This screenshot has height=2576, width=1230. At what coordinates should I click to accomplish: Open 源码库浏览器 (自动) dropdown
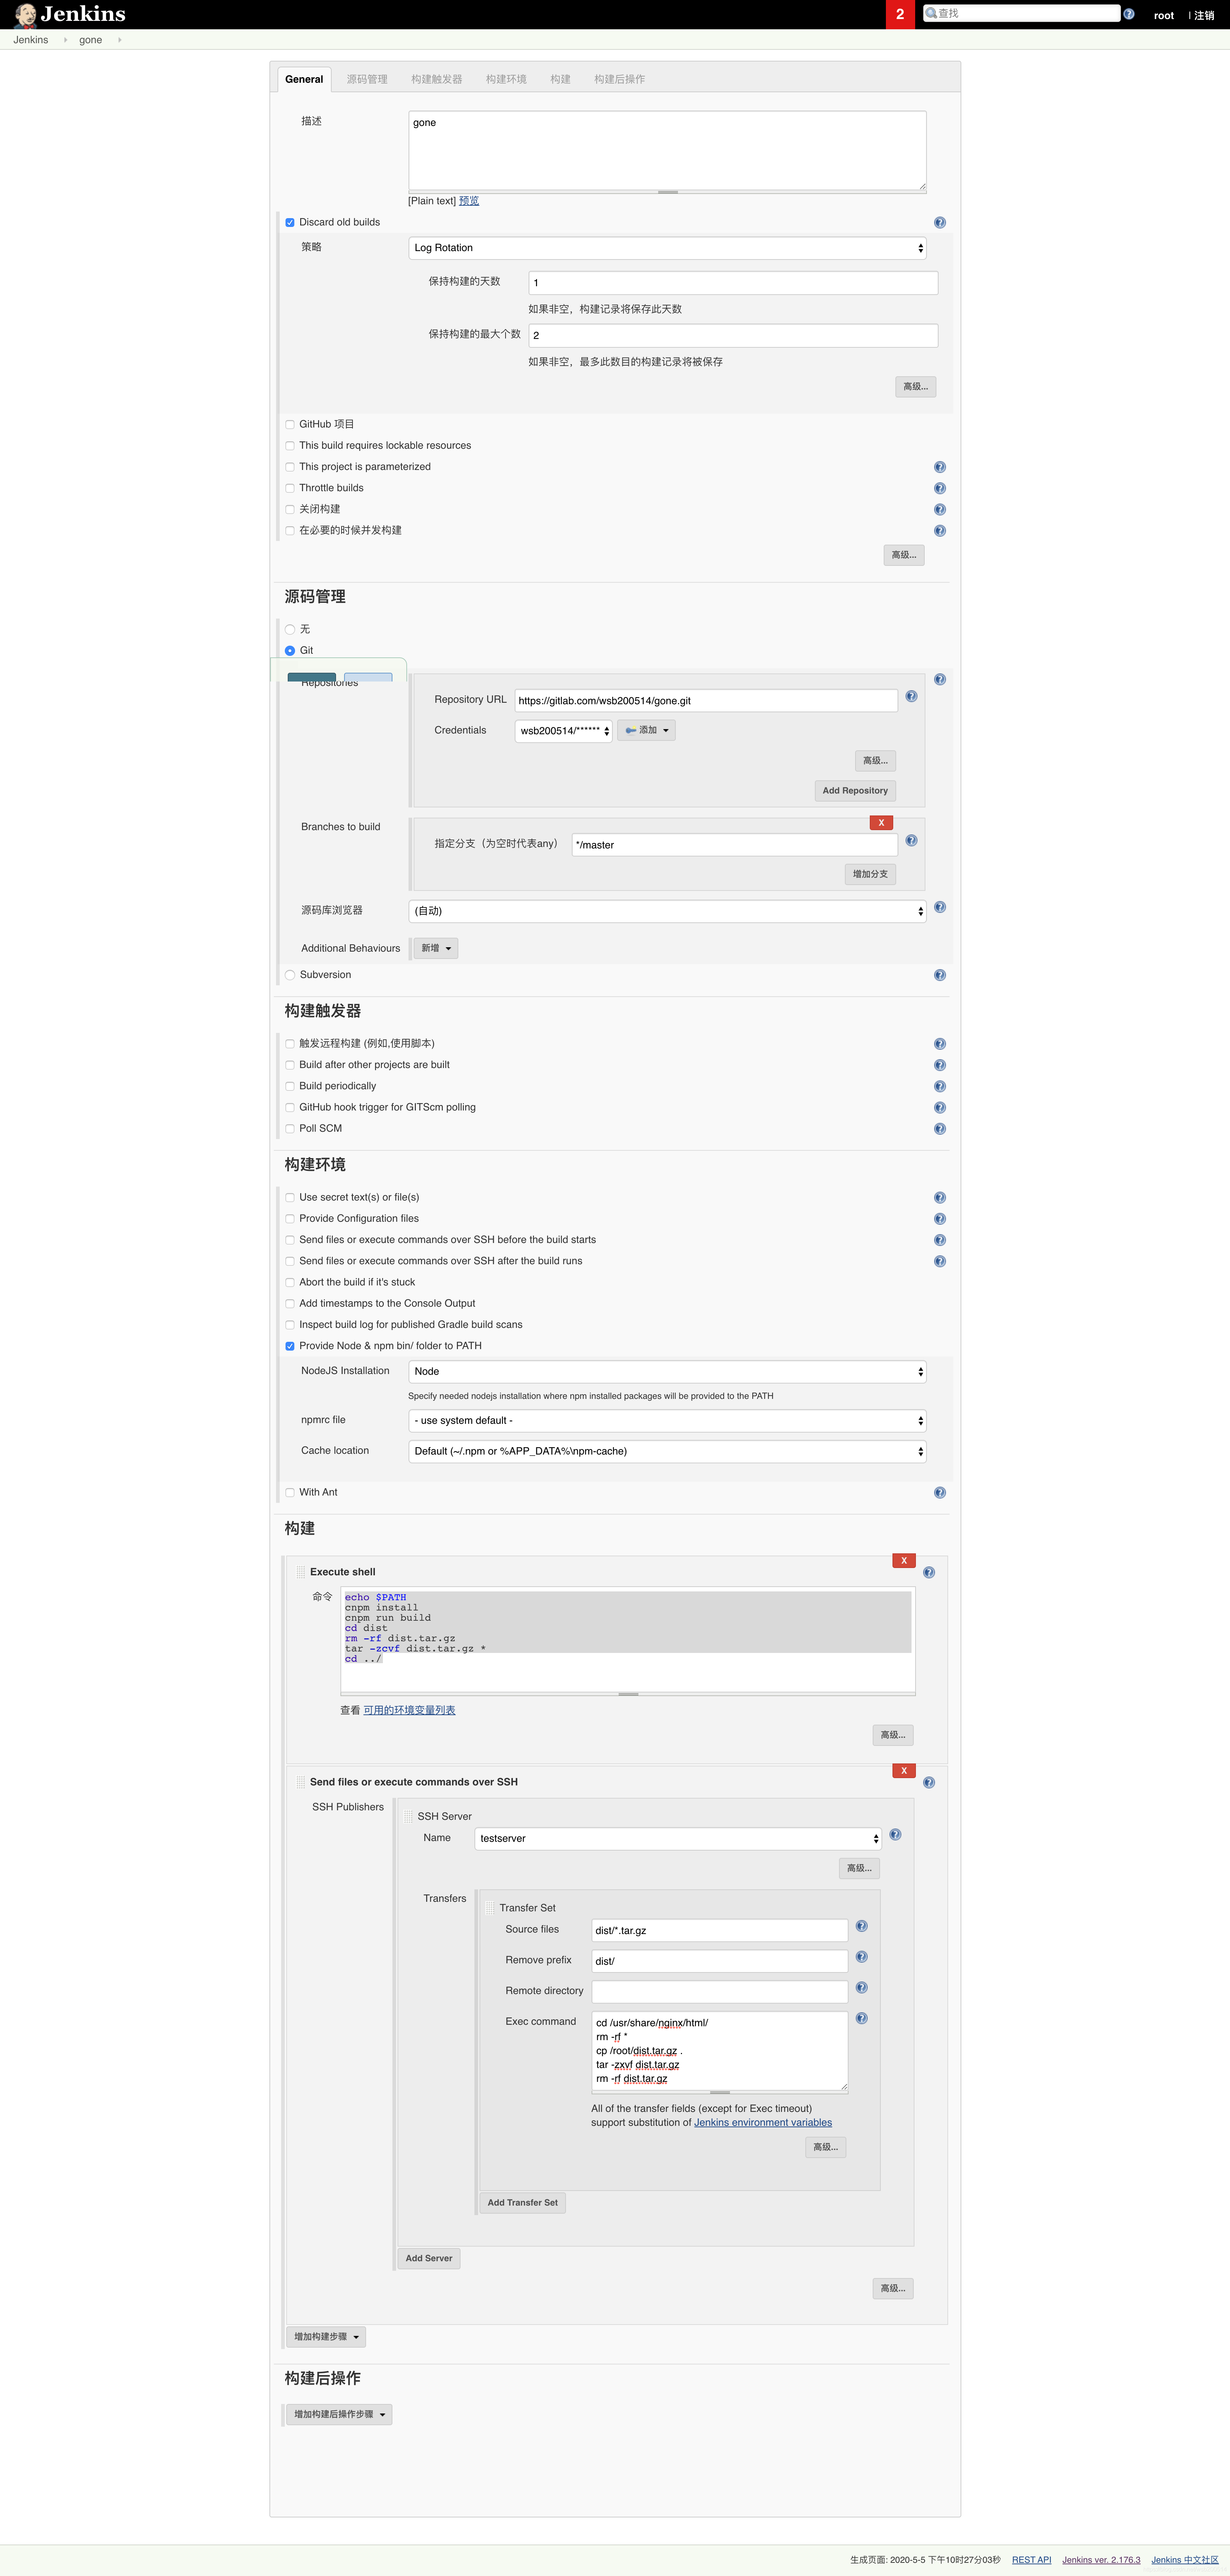point(667,911)
